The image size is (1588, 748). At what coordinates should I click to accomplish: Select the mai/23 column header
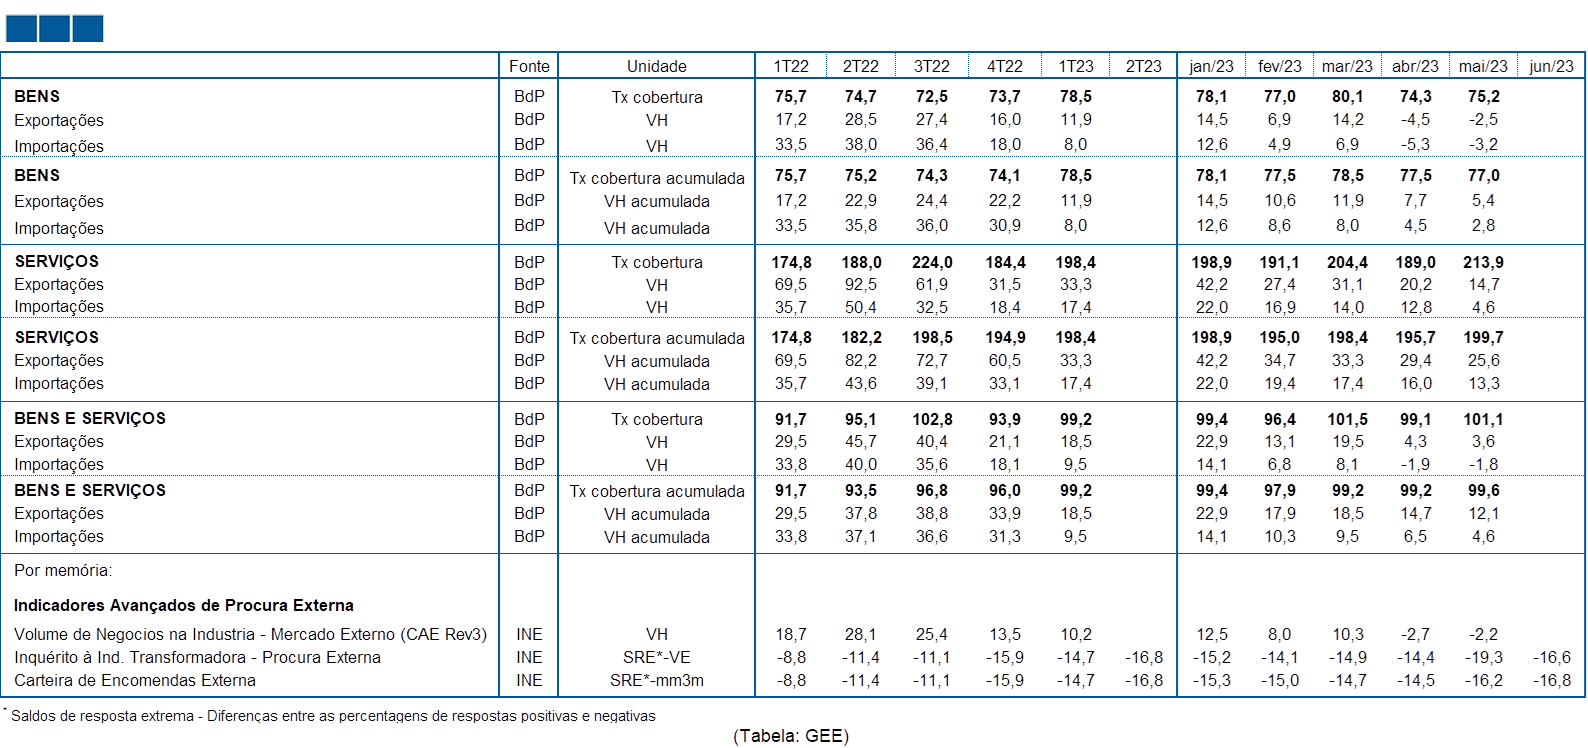click(1483, 66)
